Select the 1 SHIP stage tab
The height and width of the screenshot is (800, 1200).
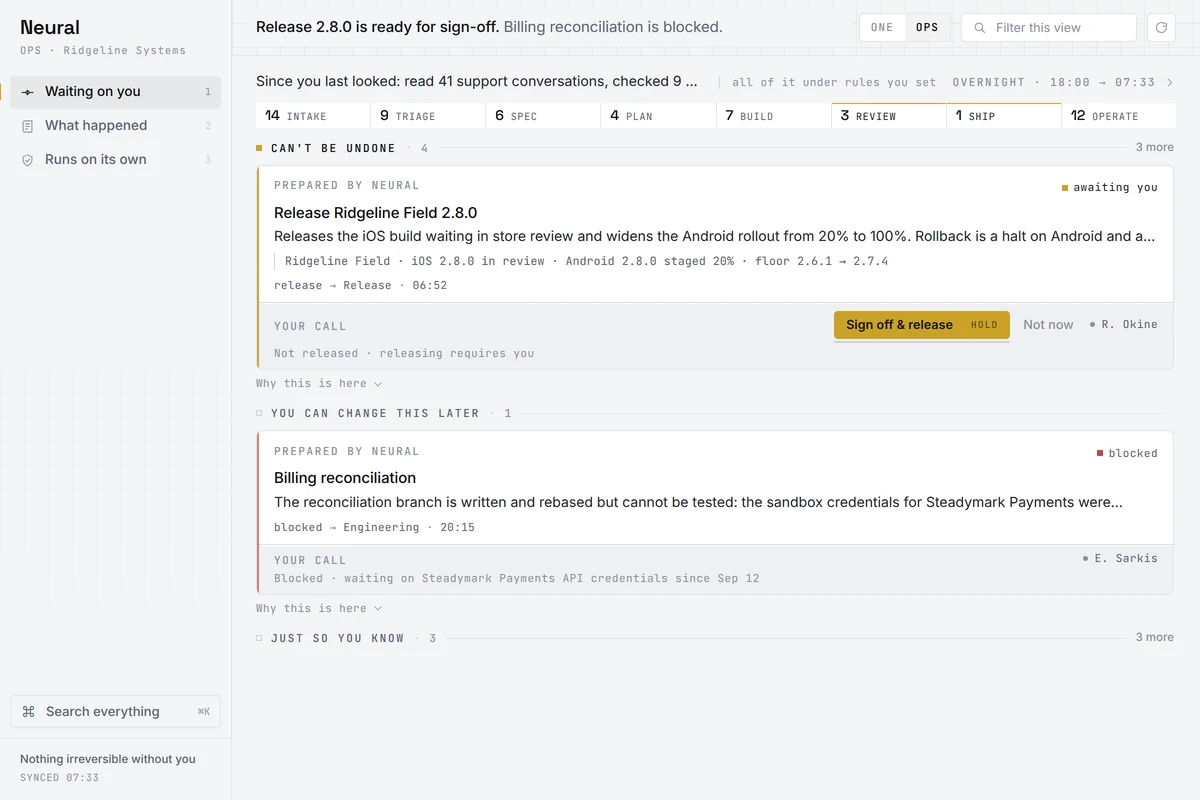[1004, 116]
